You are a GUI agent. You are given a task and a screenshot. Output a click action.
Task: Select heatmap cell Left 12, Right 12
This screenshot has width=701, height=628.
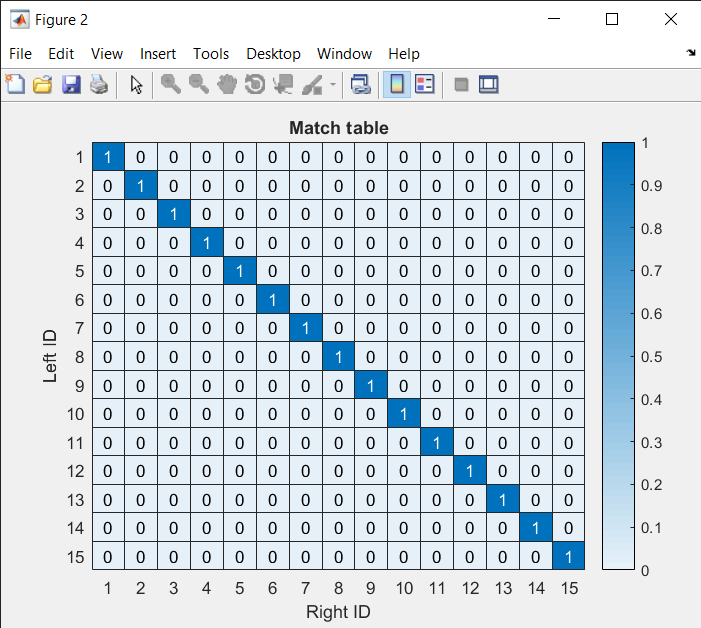pyautogui.click(x=469, y=471)
